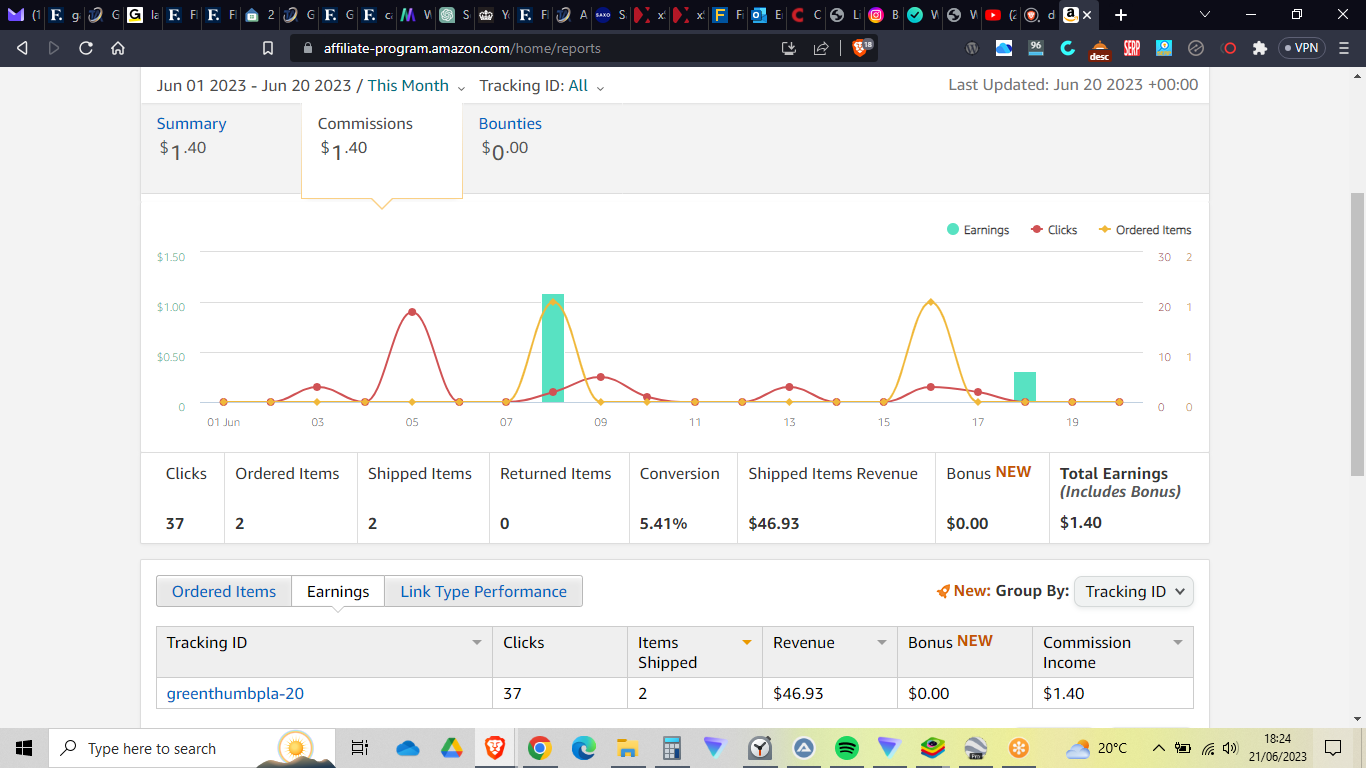Open Task View on the taskbar
Image resolution: width=1366 pixels, height=768 pixels.
point(360,748)
